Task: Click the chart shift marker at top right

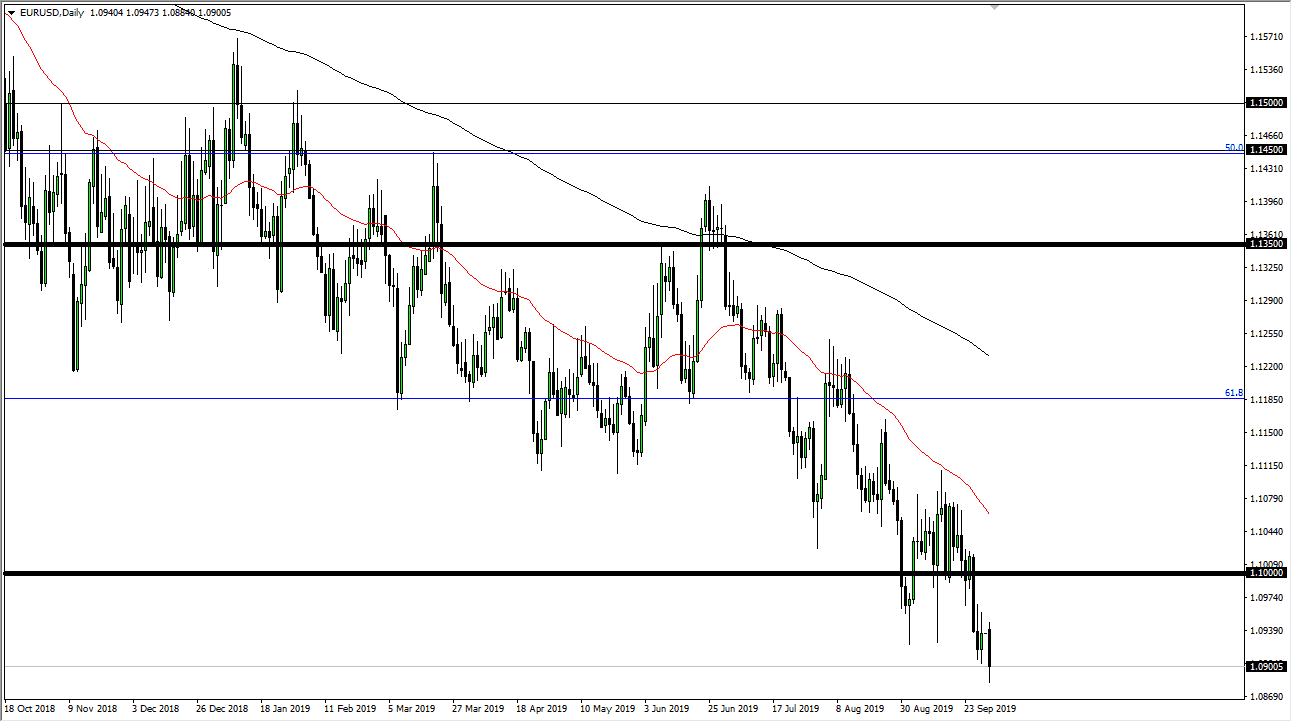Action: [x=993, y=9]
